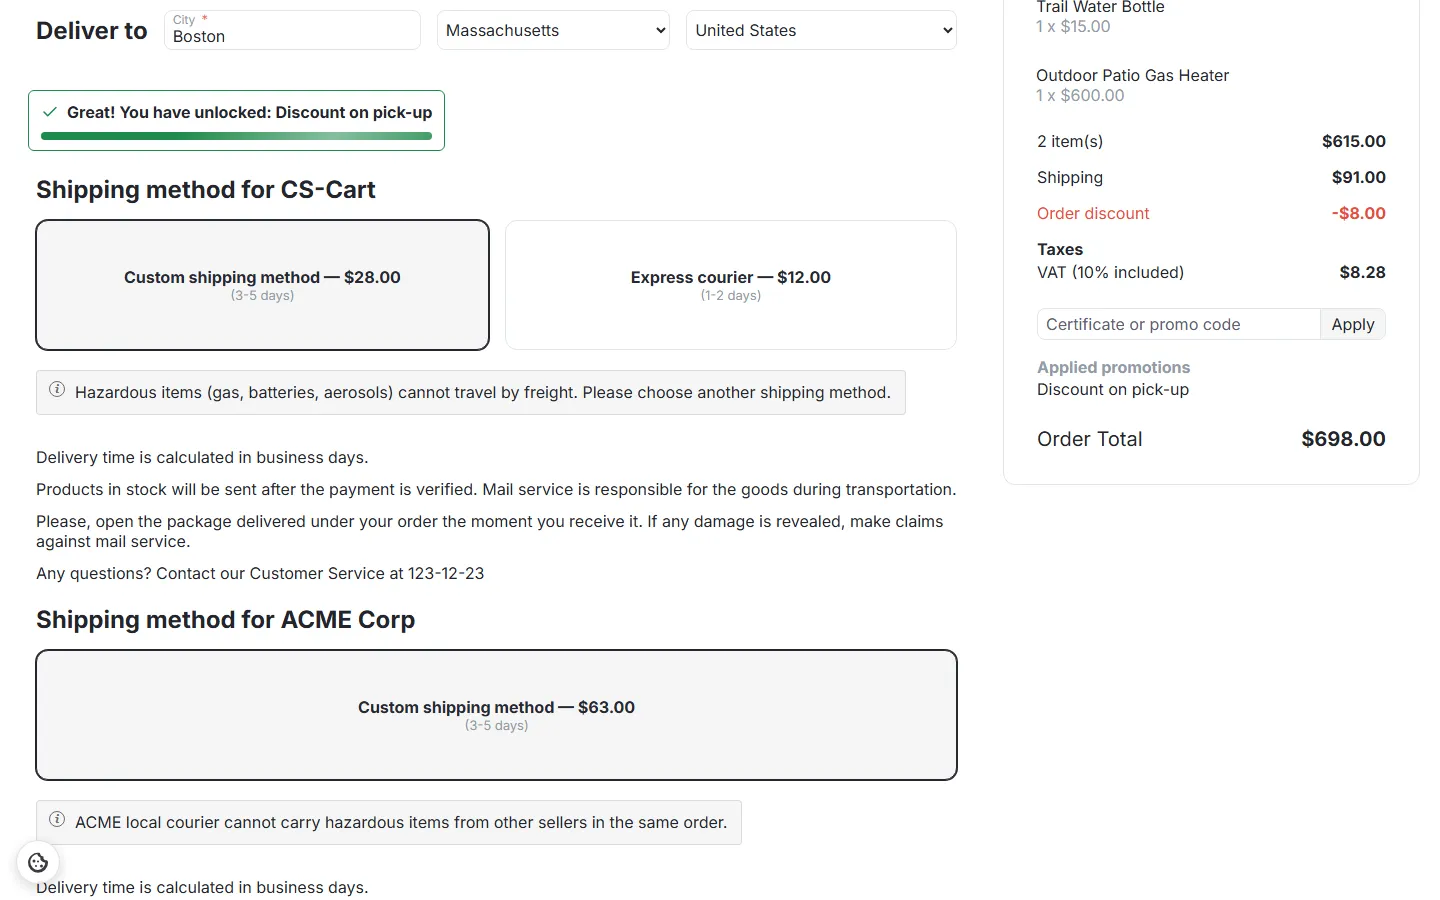Click the Outdoor Patio Gas Heater item name

(1132, 75)
